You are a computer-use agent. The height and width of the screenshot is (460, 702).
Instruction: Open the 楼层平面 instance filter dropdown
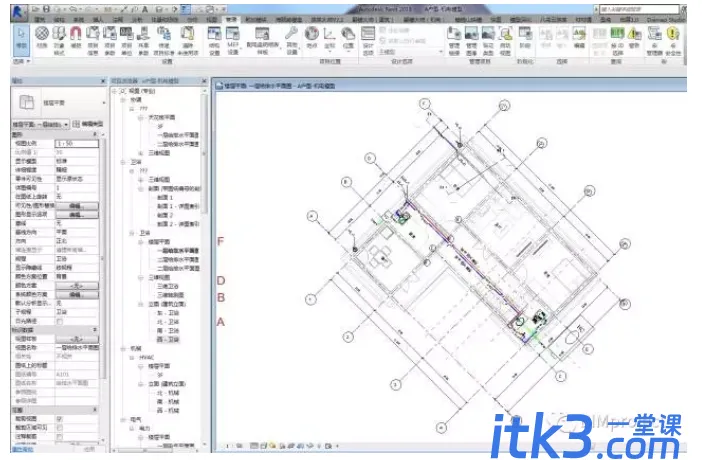[x=41, y=124]
